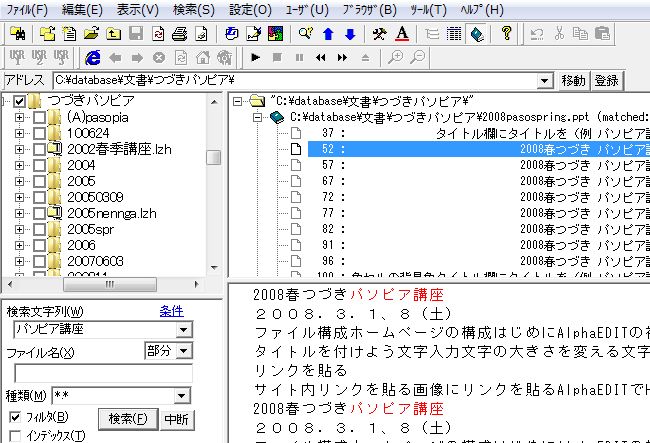Uncheck the フィルタ(B) checkbox

(x=15, y=416)
